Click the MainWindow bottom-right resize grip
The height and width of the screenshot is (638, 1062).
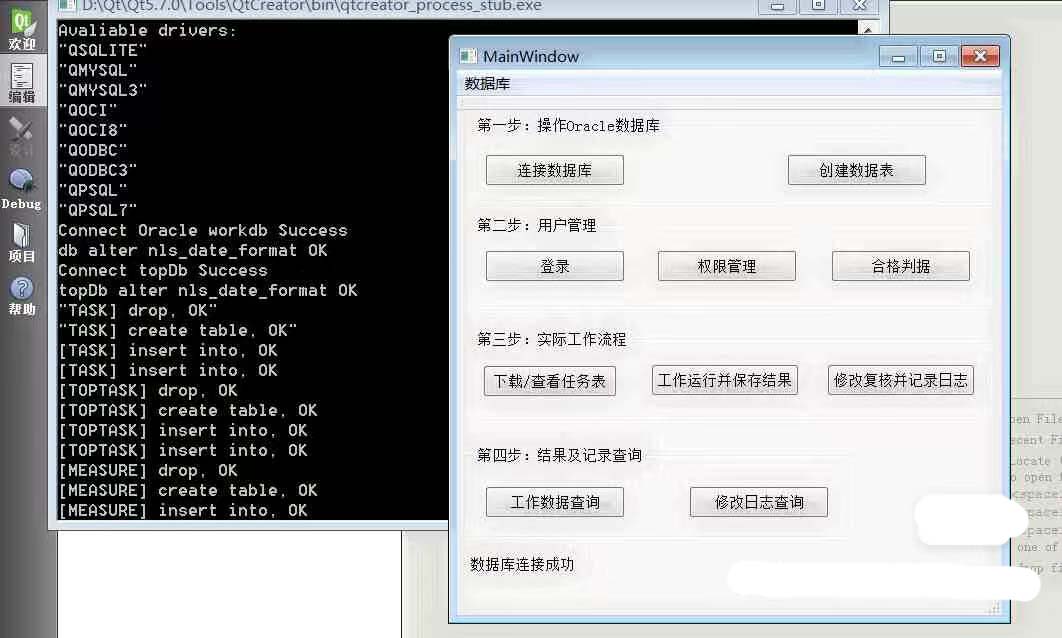tap(993, 608)
